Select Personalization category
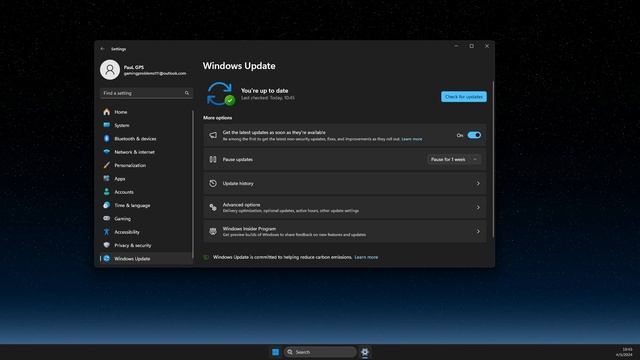This screenshot has width=640, height=360. 146,165
